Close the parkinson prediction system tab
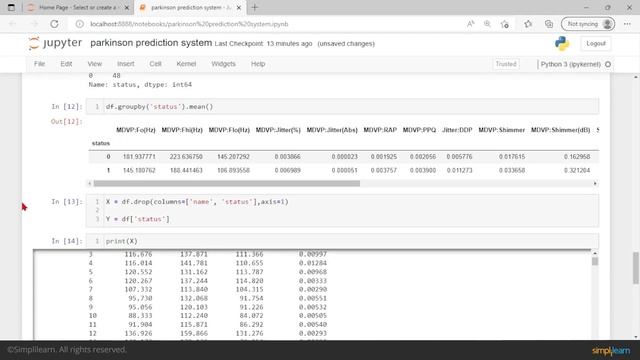 pyautogui.click(x=239, y=8)
